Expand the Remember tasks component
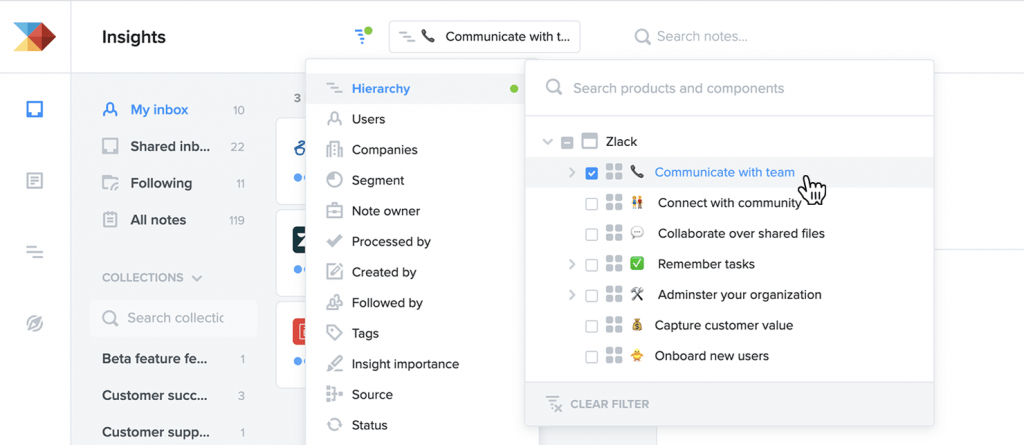The height and width of the screenshot is (445, 1024). coord(572,264)
